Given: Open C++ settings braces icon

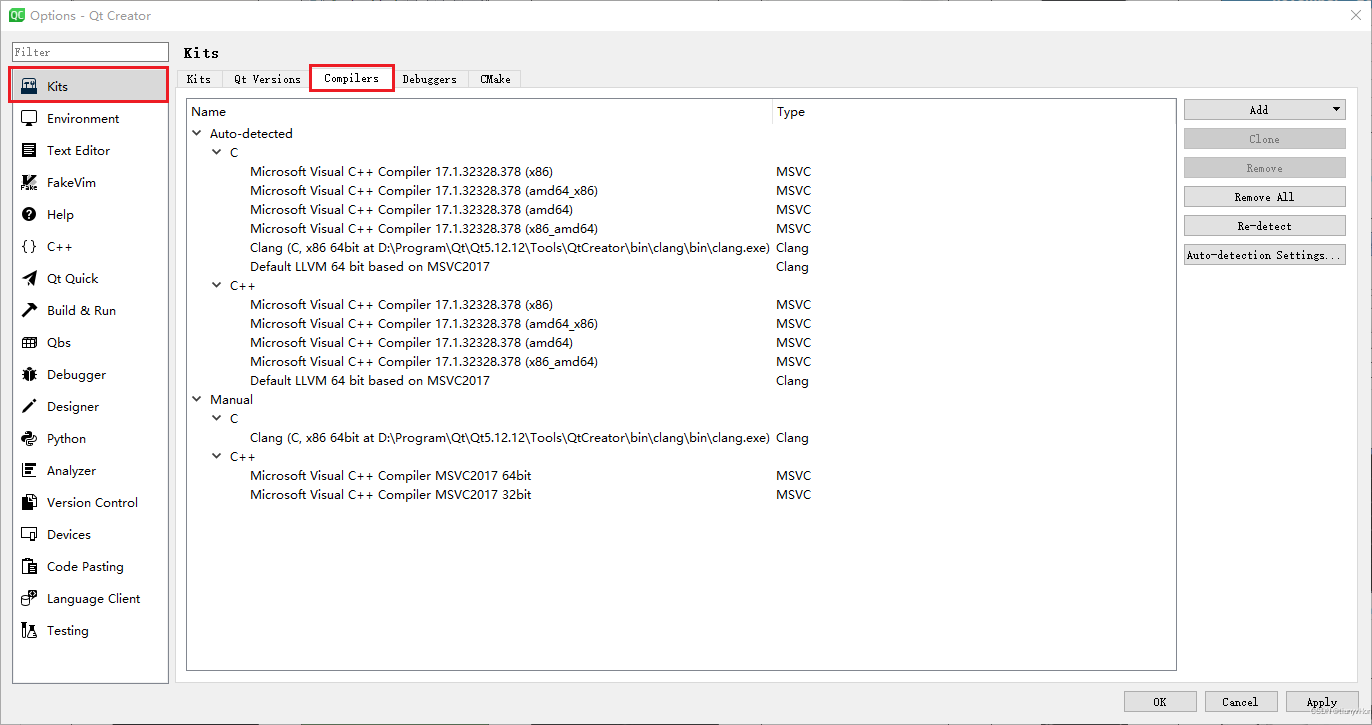Looking at the screenshot, I should click(29, 247).
